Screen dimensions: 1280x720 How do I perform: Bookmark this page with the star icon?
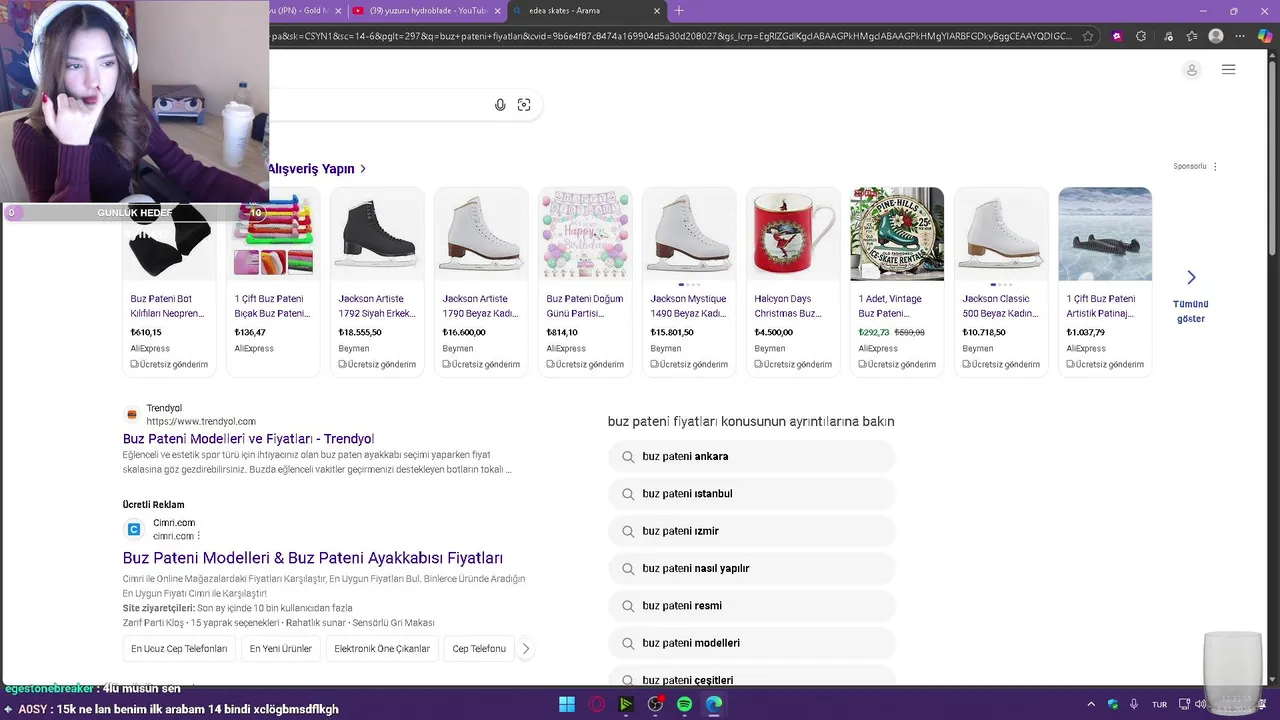[1088, 36]
